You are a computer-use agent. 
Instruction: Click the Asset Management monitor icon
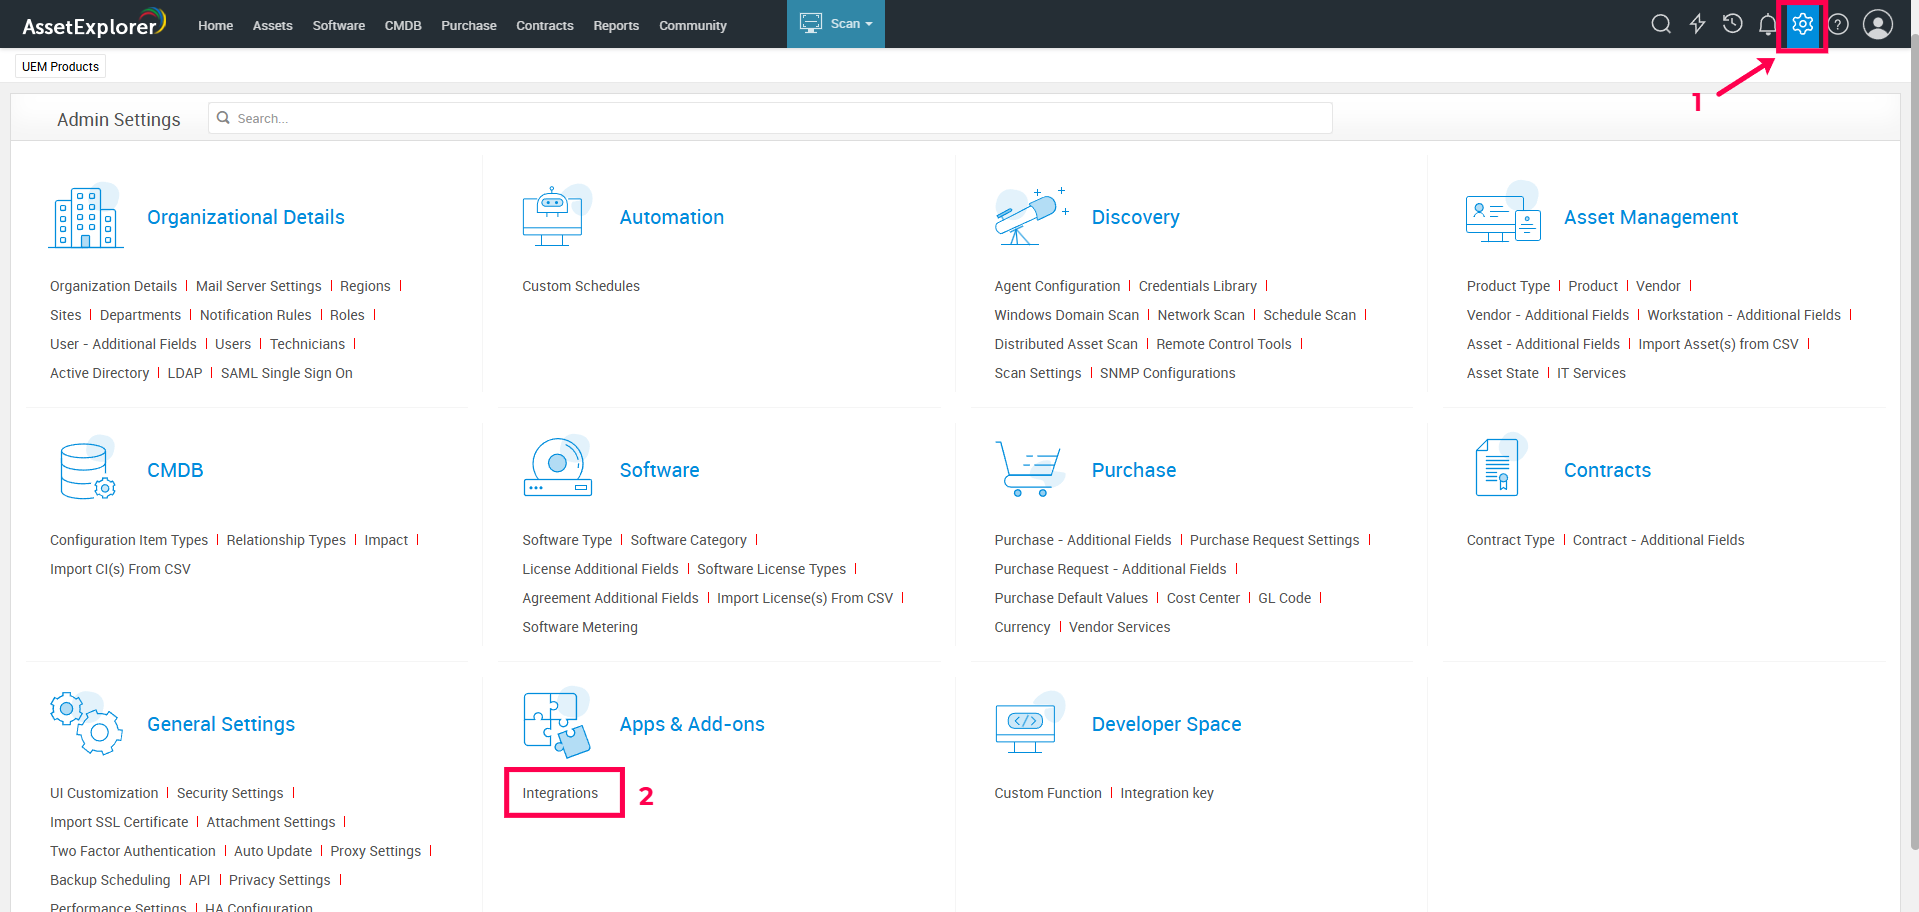pos(1503,214)
